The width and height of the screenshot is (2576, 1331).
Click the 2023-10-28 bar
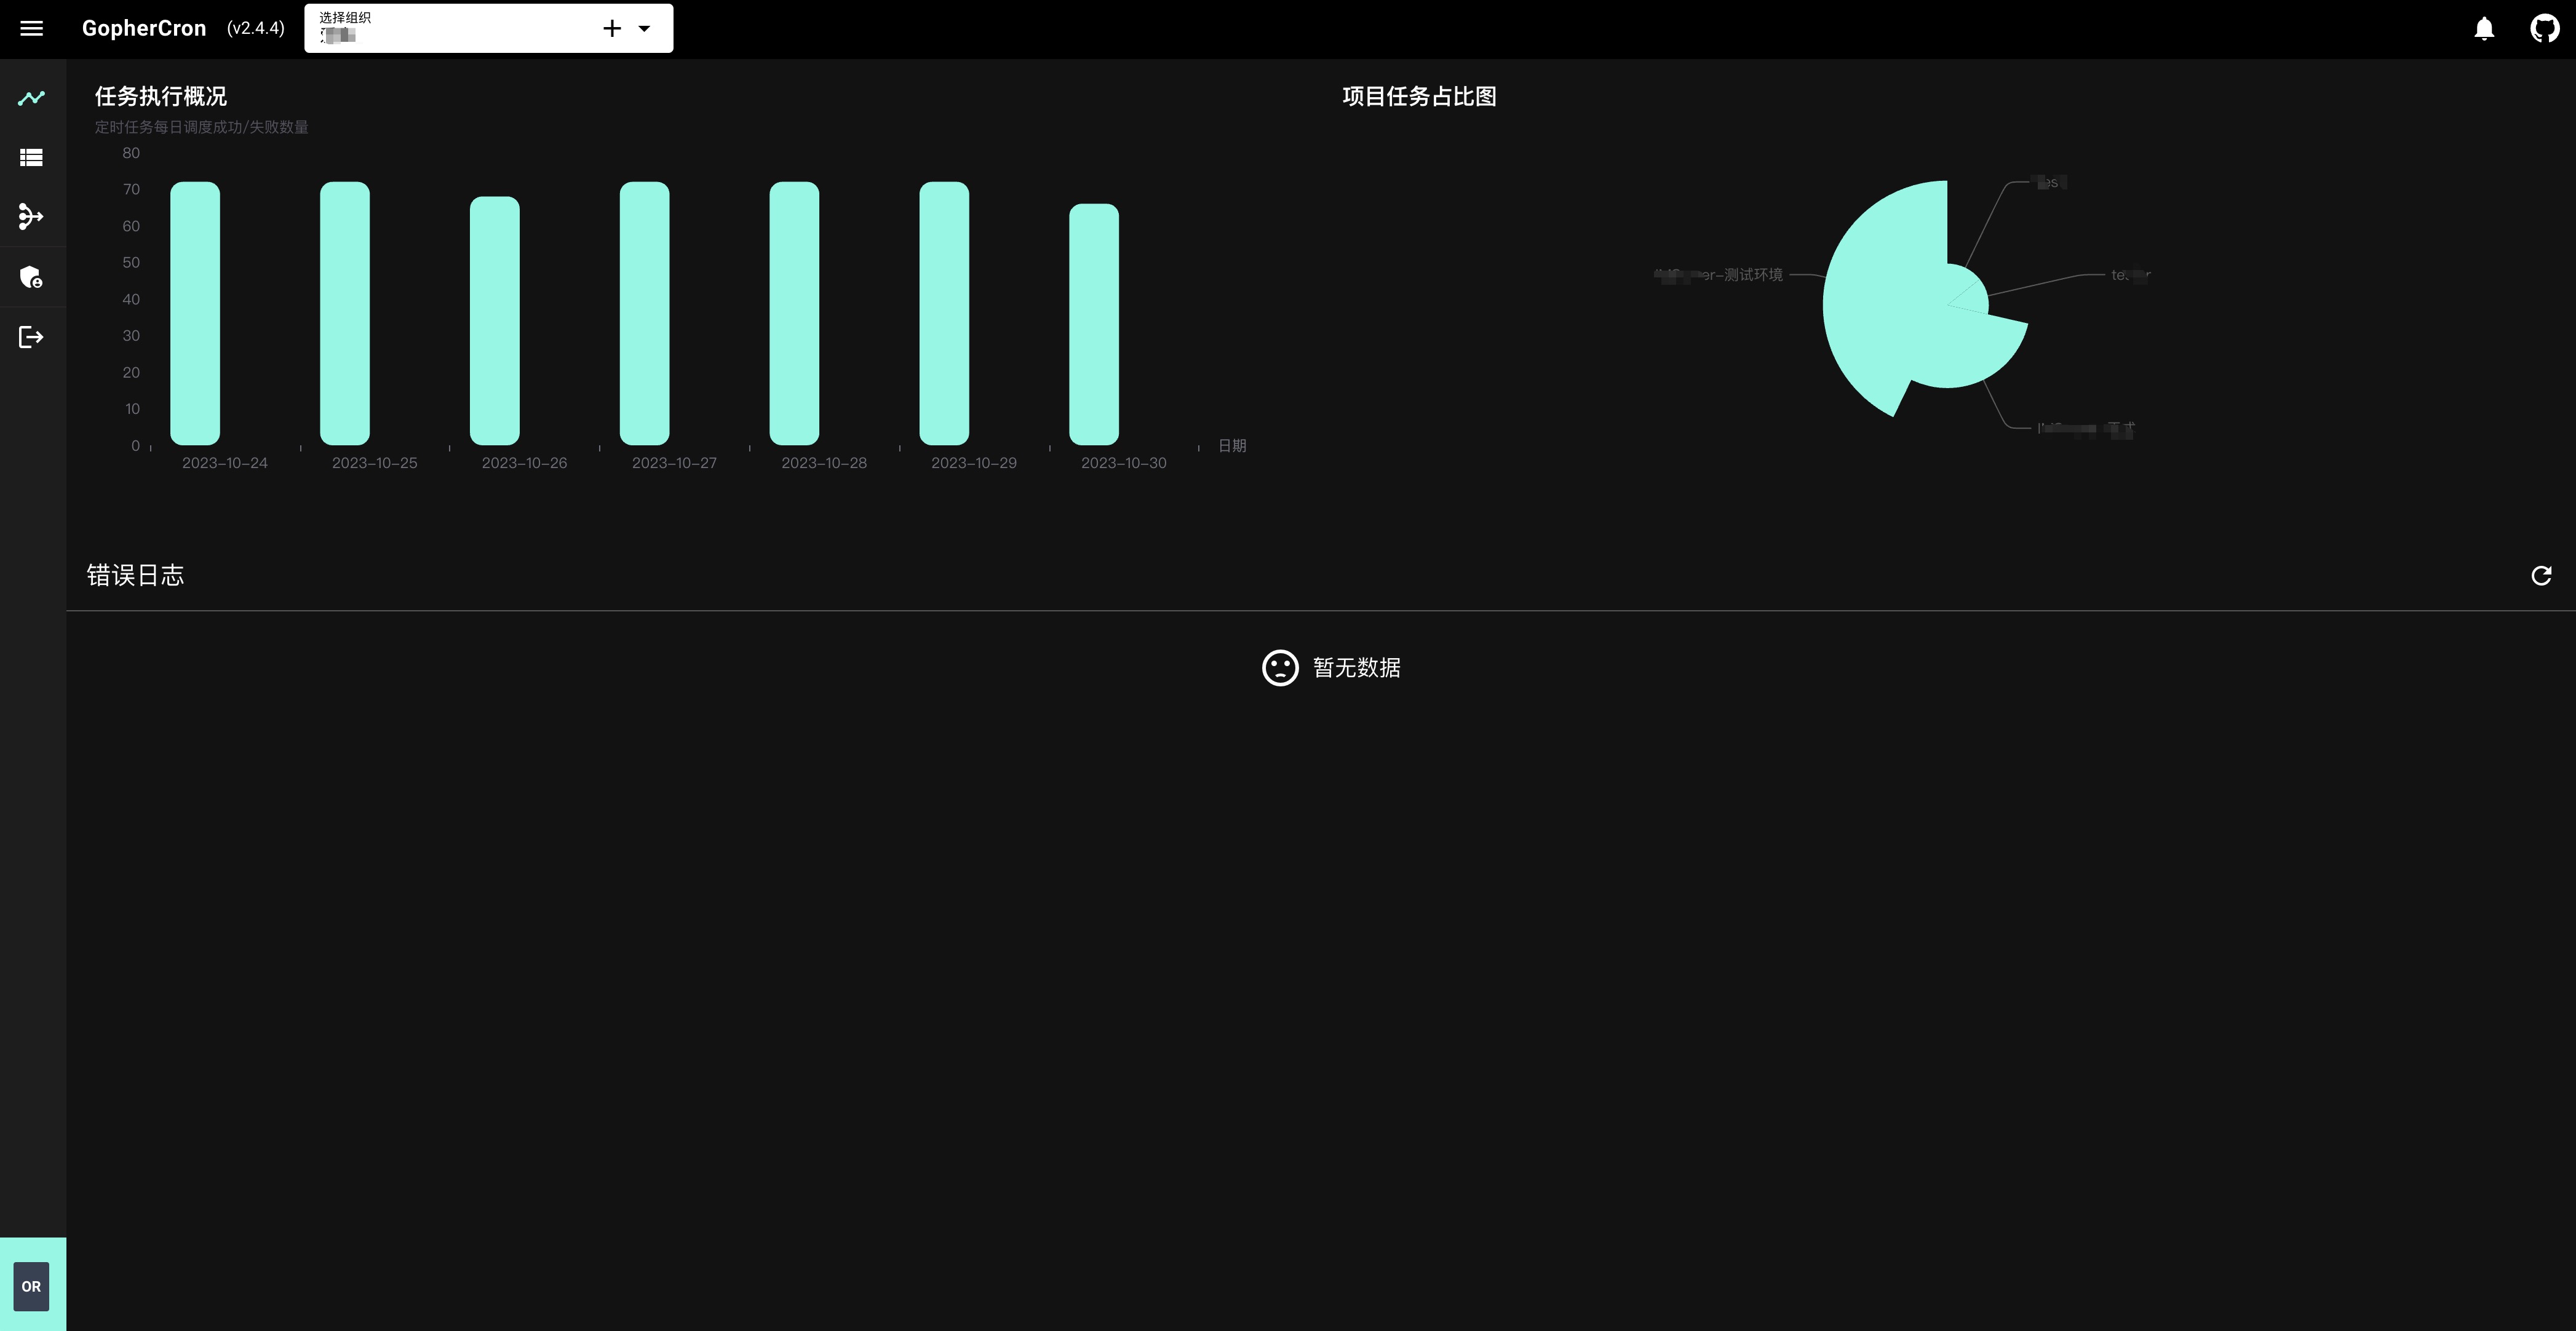point(794,313)
